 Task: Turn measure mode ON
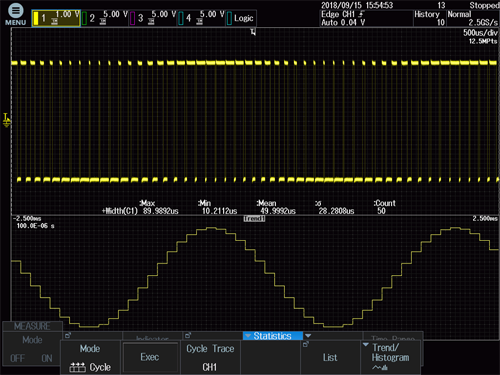(47, 358)
